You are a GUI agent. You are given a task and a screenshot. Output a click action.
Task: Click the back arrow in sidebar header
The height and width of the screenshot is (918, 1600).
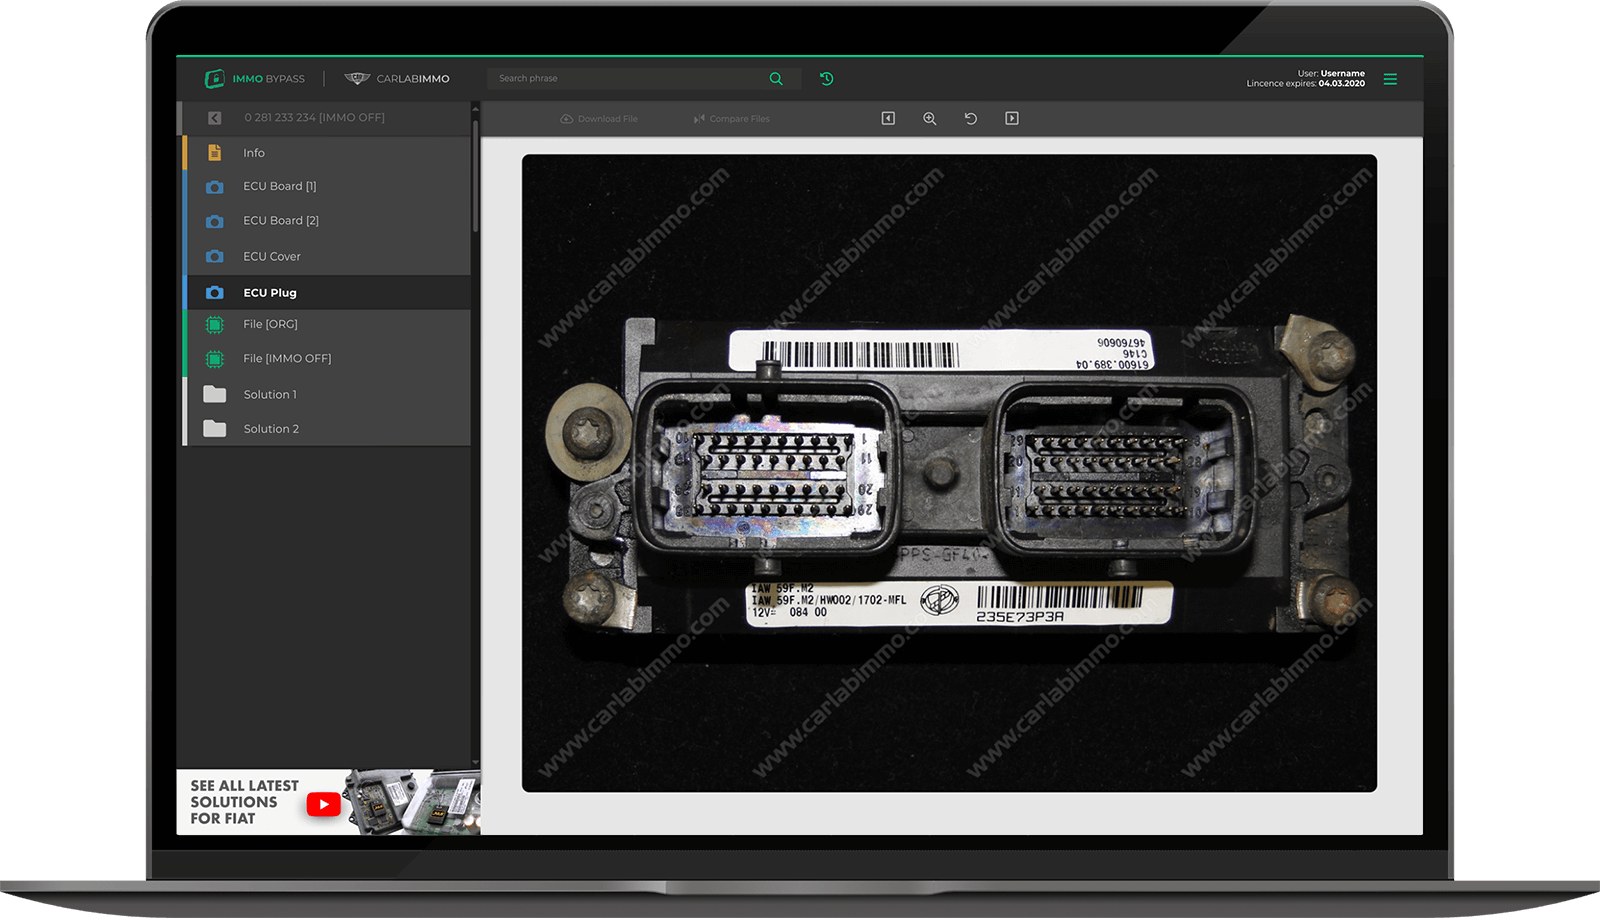[x=214, y=118]
